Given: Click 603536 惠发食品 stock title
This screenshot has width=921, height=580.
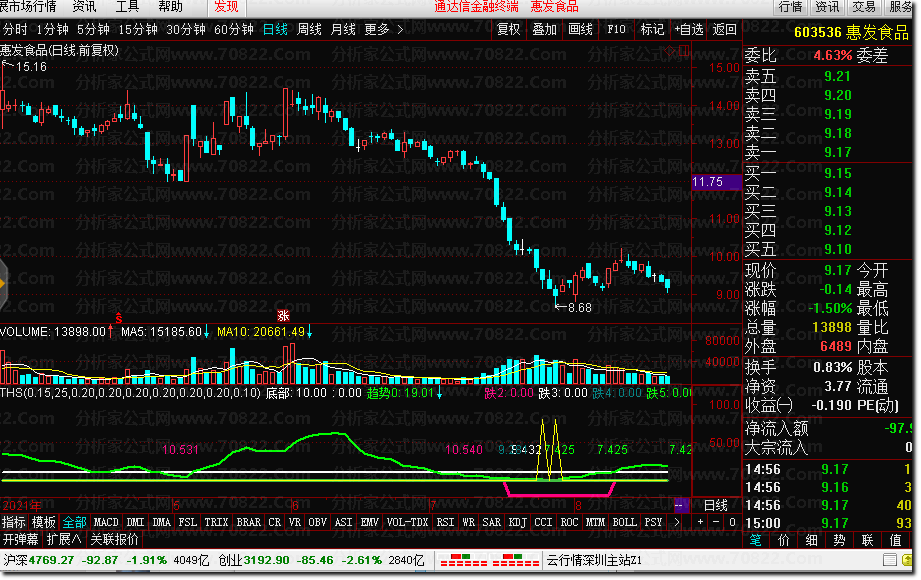Looking at the screenshot, I should click(x=851, y=32).
